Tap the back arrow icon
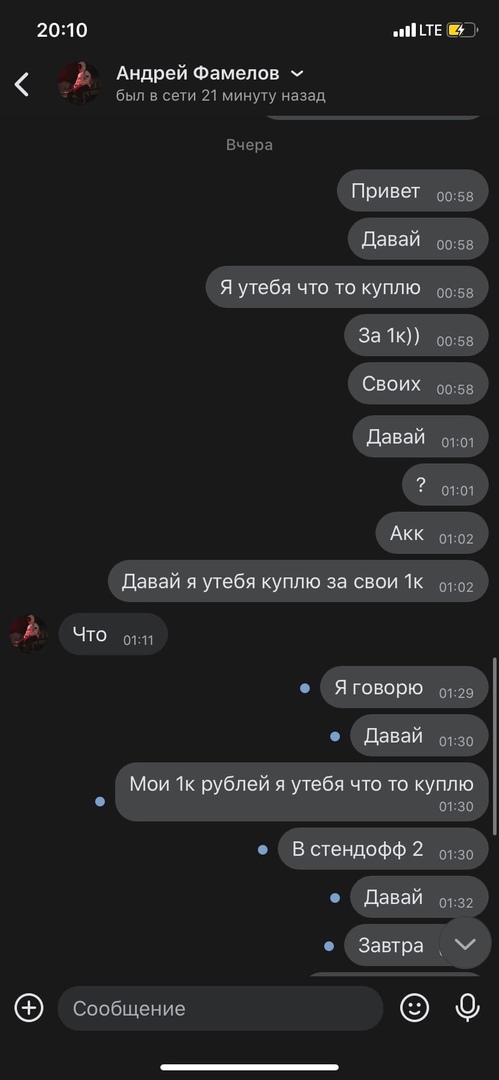The height and width of the screenshot is (1080, 499). 22,84
